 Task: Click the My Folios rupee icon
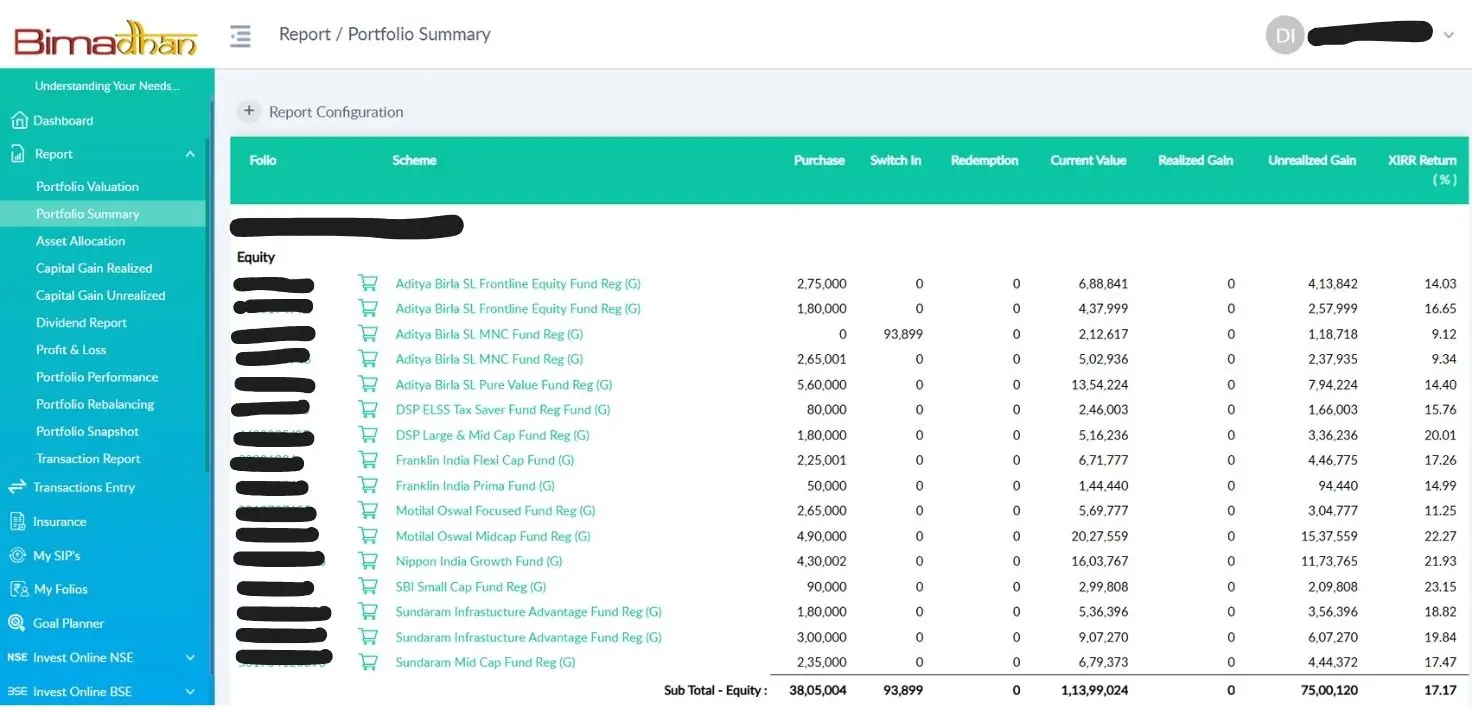pos(17,589)
